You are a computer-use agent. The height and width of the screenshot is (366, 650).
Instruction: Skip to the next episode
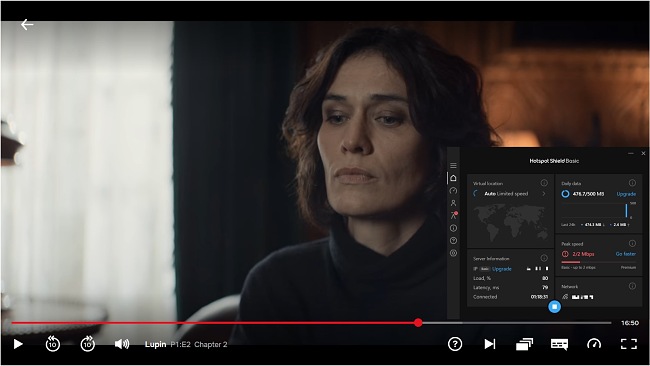pyautogui.click(x=490, y=344)
